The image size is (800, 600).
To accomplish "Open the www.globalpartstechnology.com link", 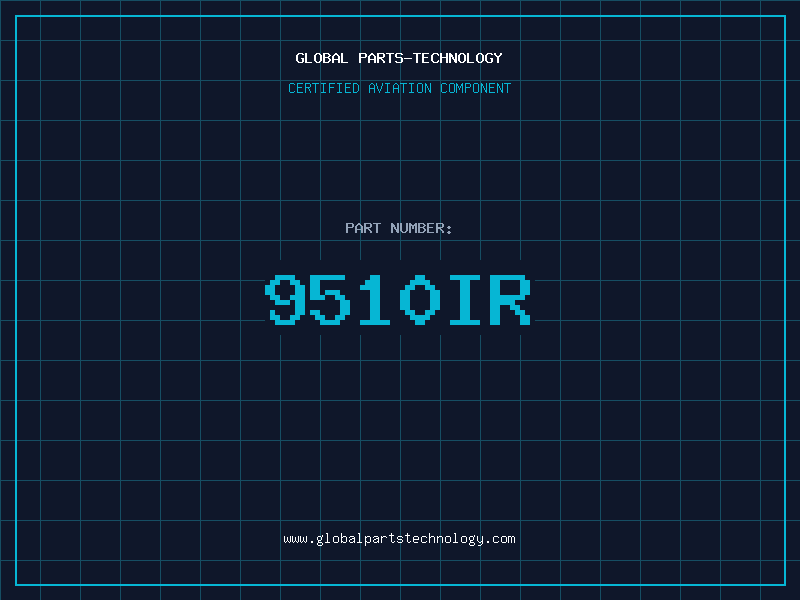I will coord(399,539).
